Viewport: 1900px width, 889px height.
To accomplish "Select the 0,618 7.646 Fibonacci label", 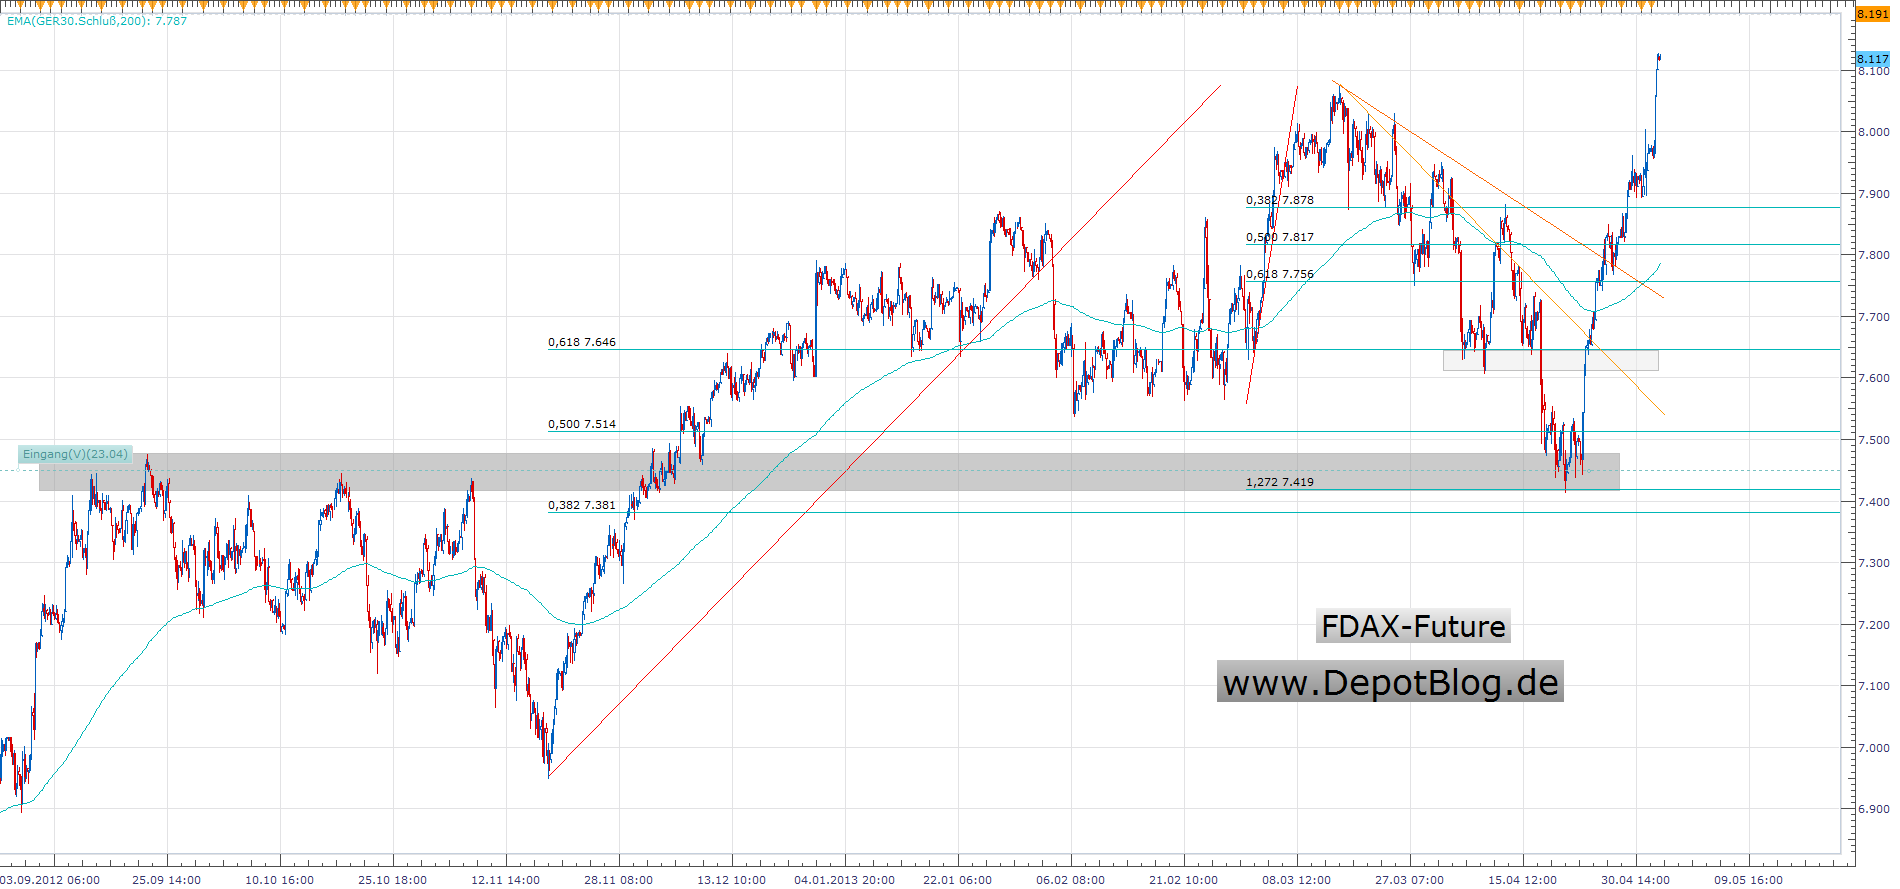I will point(582,342).
